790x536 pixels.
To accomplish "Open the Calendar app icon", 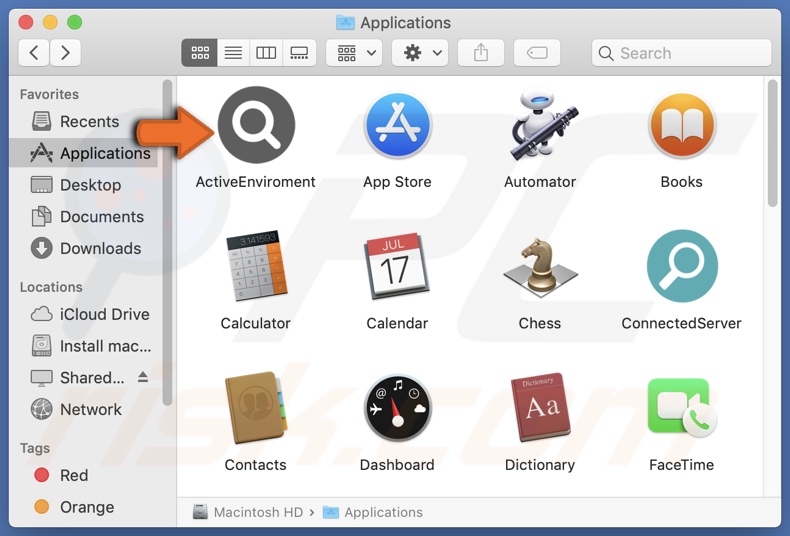I will pyautogui.click(x=398, y=266).
